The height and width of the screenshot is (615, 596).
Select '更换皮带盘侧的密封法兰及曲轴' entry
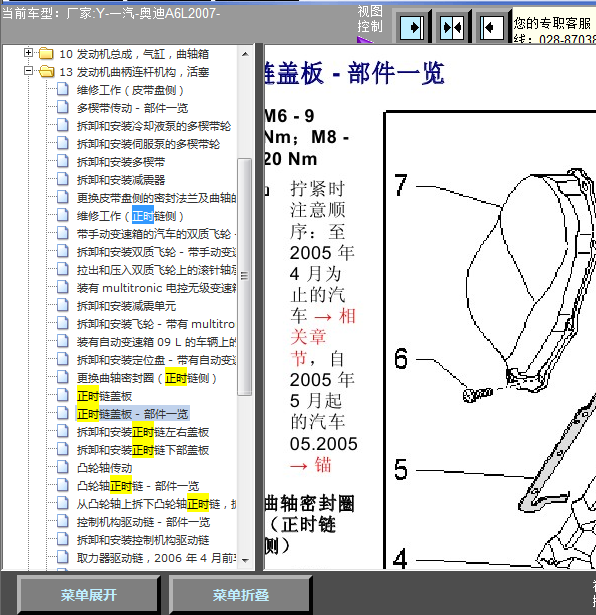click(x=156, y=198)
